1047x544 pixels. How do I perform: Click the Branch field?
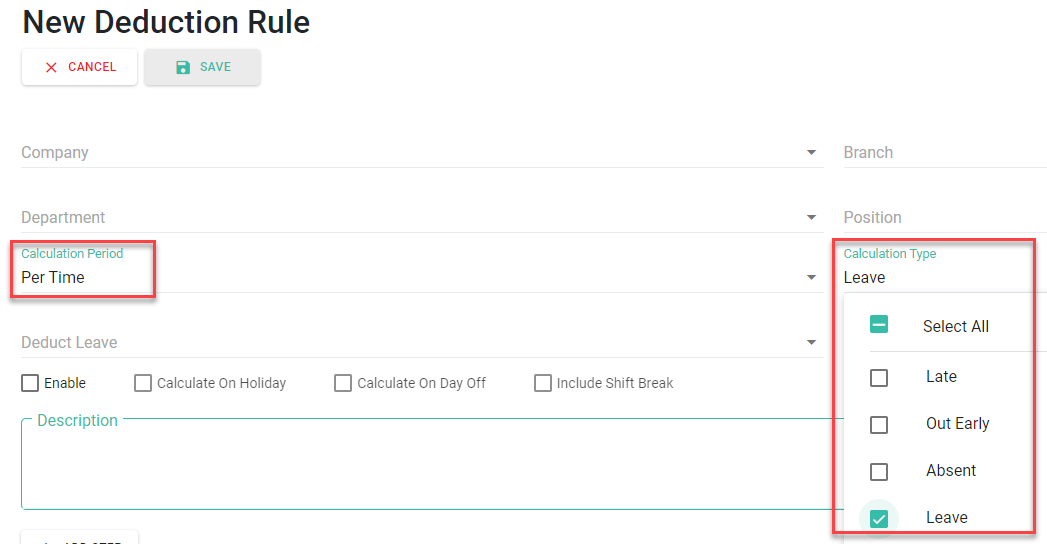[x=940, y=153]
